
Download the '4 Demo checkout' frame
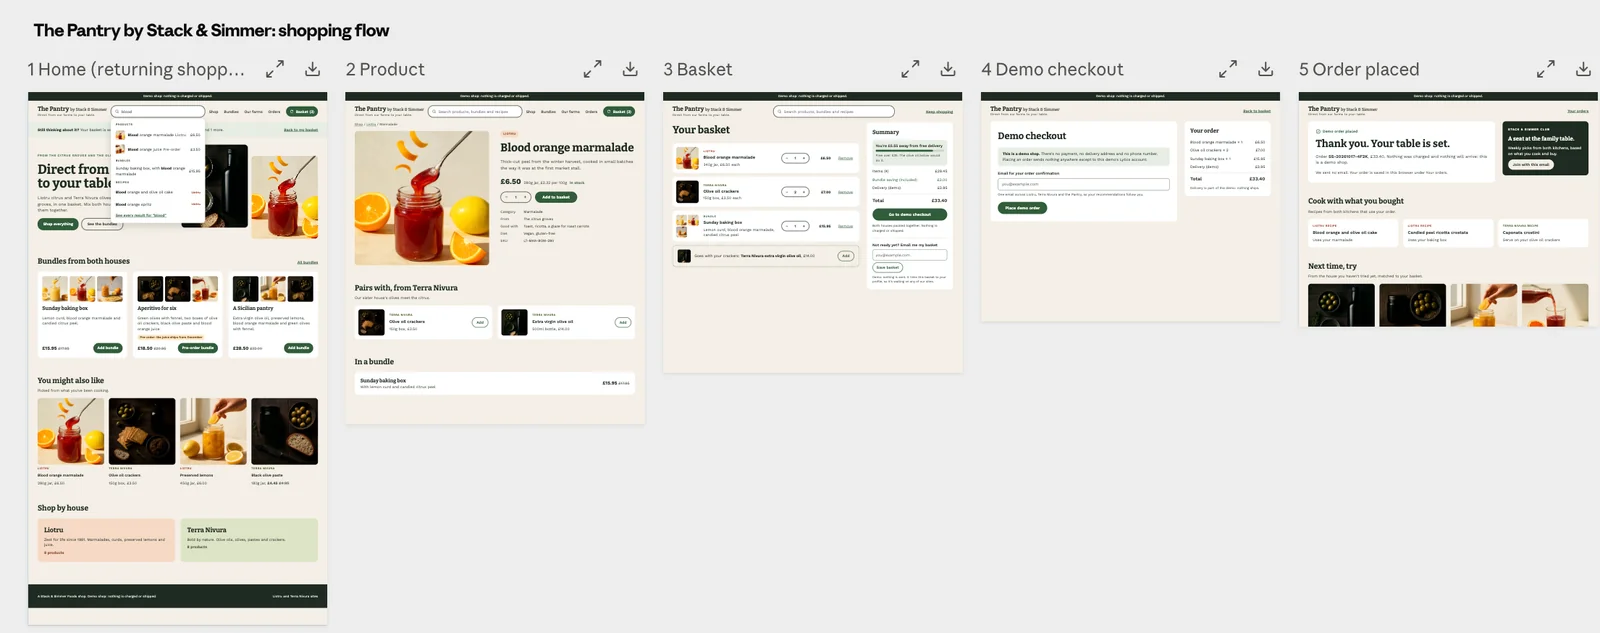[x=1266, y=69]
